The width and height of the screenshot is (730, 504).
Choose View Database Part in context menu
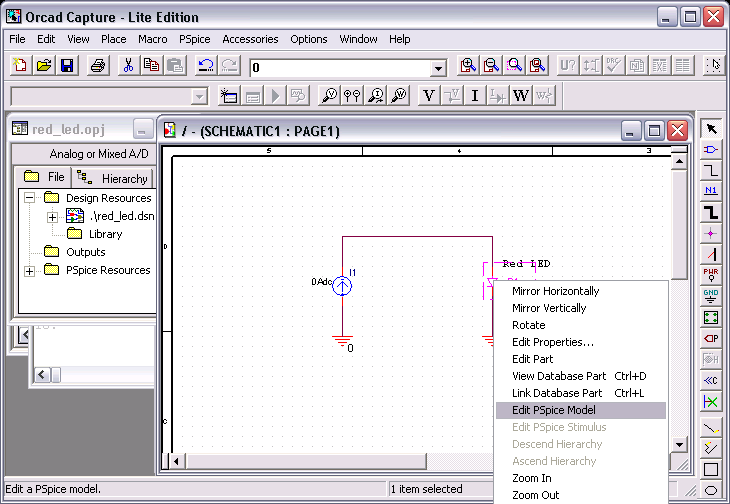581,376
